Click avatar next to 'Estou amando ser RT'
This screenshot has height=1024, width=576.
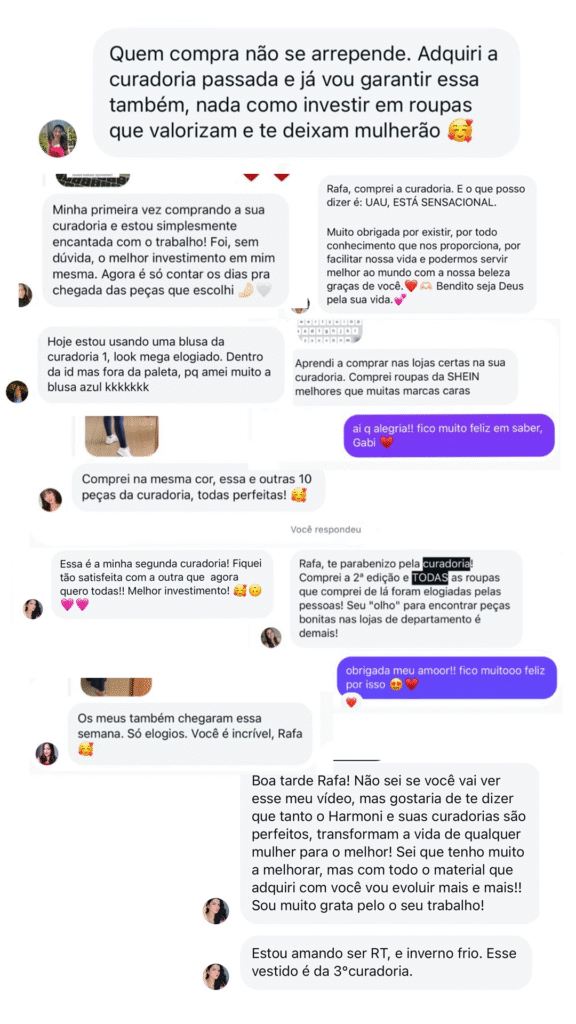point(216,976)
